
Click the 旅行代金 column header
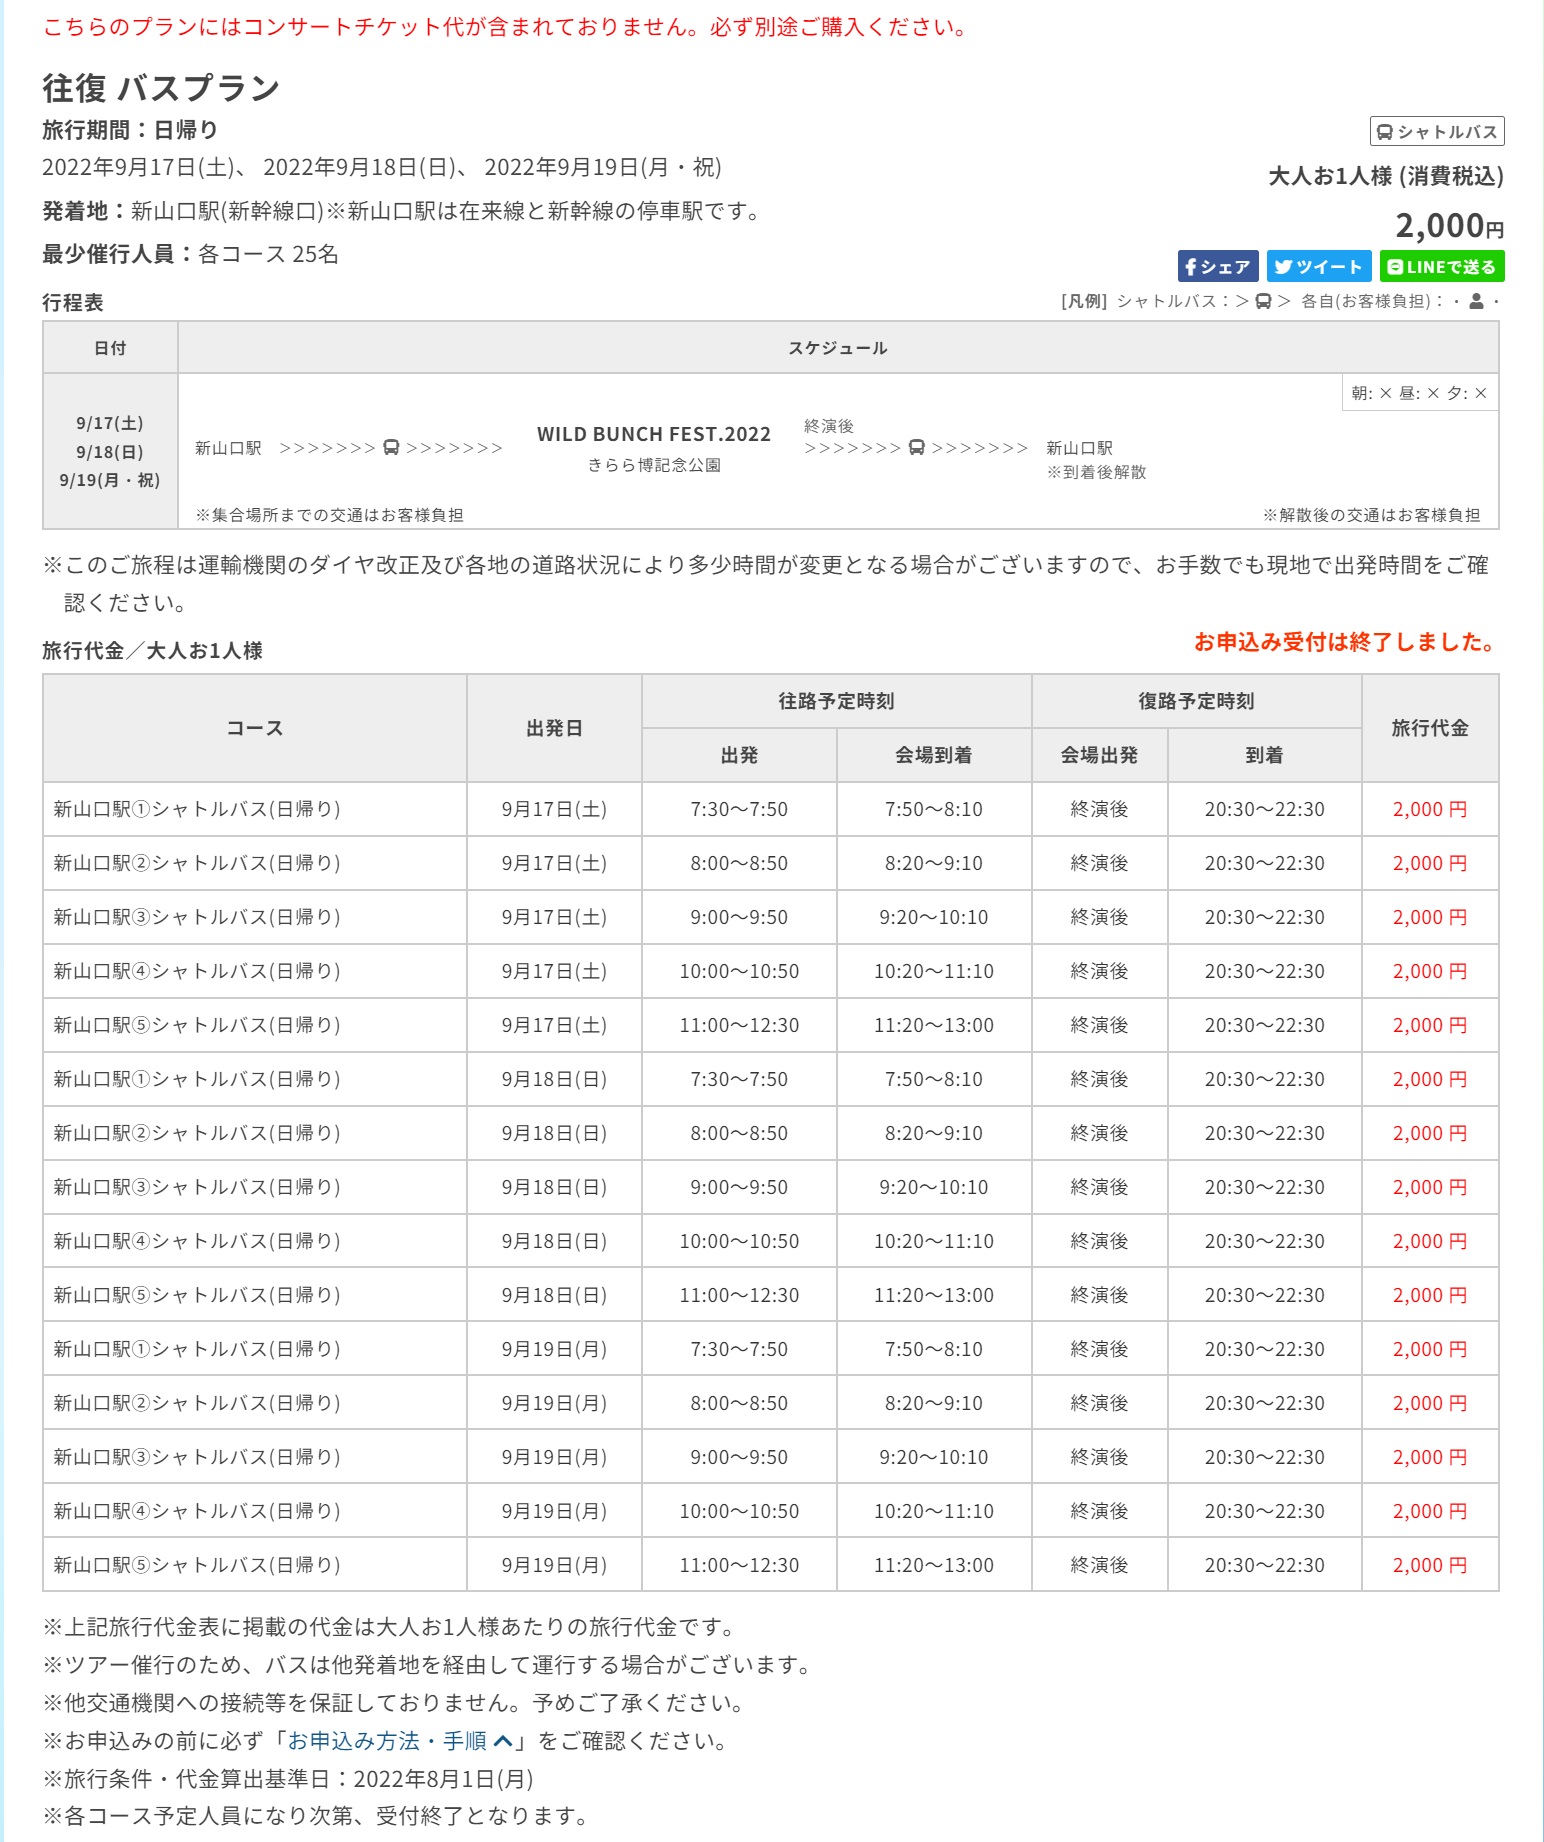tap(1430, 728)
